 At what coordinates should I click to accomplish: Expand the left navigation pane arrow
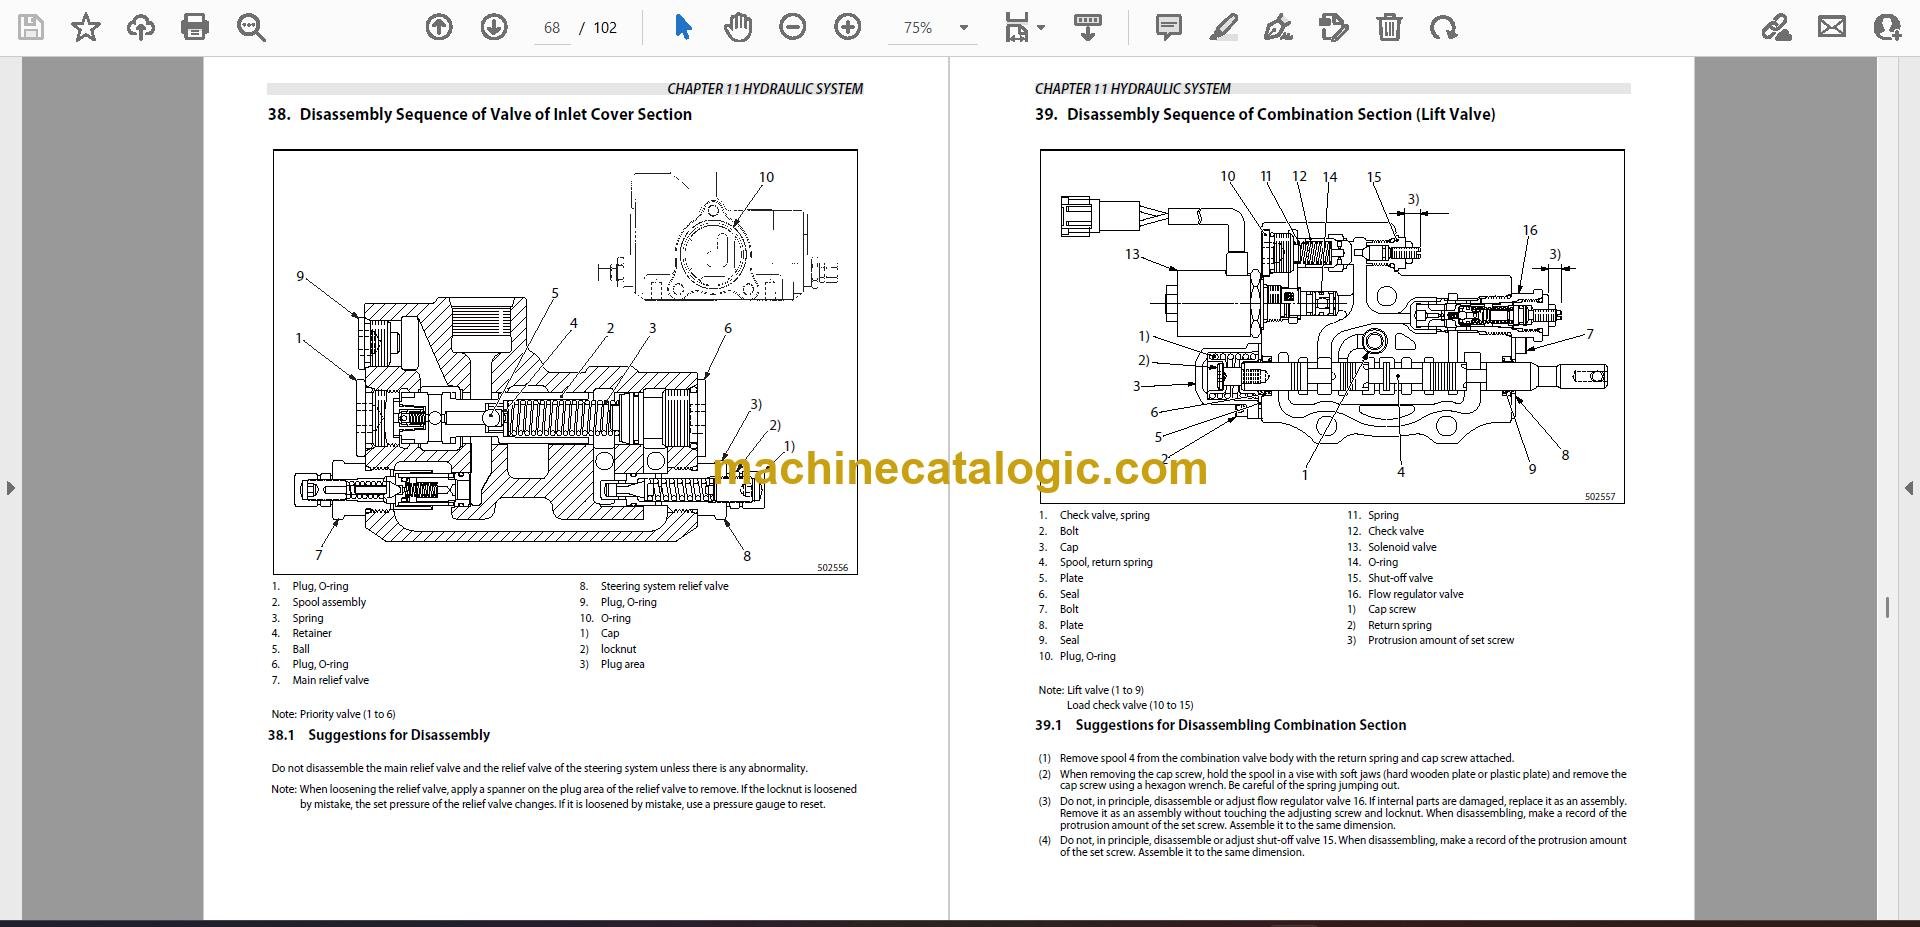point(11,488)
